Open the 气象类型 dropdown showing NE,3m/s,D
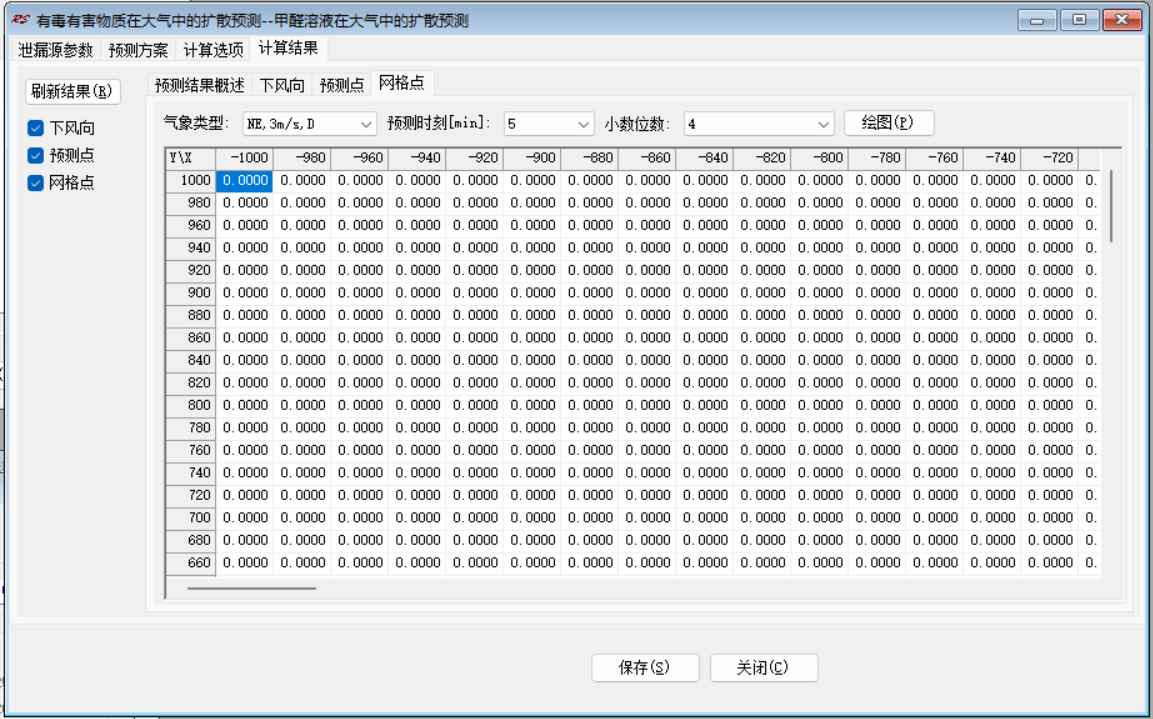This screenshot has width=1153, height=719. point(310,124)
